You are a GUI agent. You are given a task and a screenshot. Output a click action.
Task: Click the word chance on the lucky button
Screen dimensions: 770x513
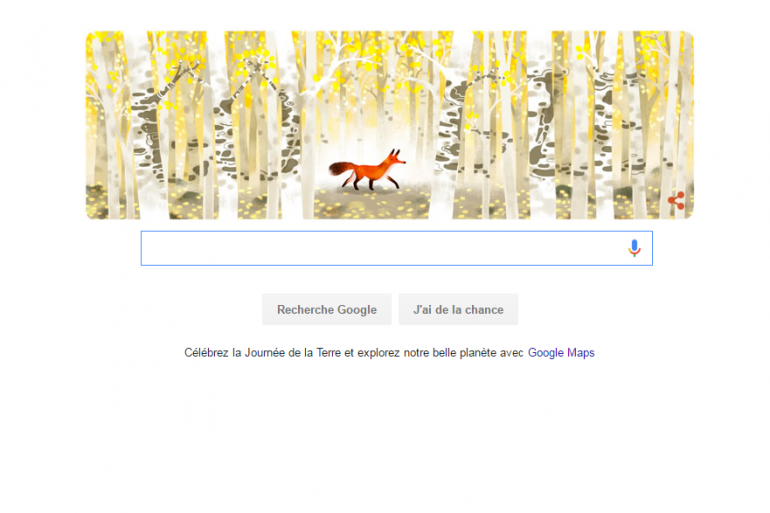point(484,310)
